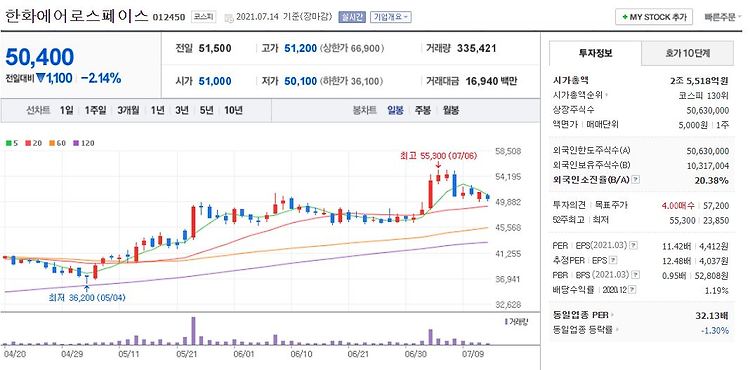
Task: Select 월봉 monthly candle chart
Action: pyautogui.click(x=450, y=110)
